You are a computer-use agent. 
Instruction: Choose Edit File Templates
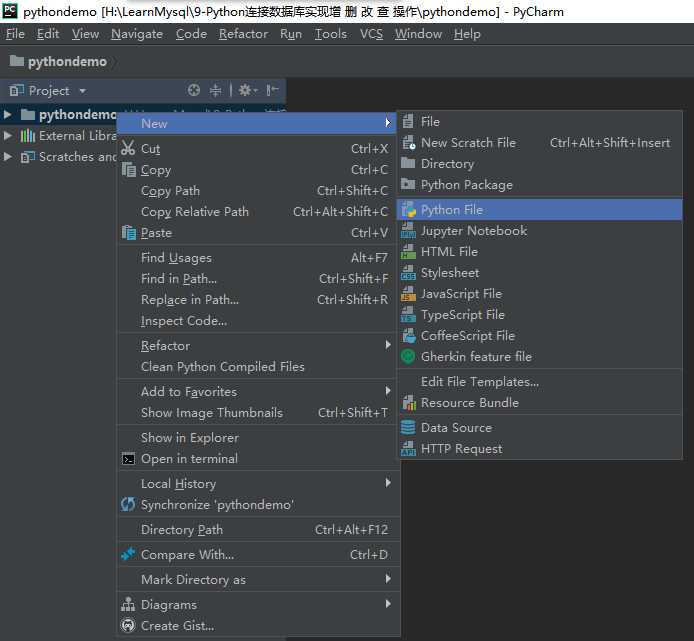tap(540, 382)
